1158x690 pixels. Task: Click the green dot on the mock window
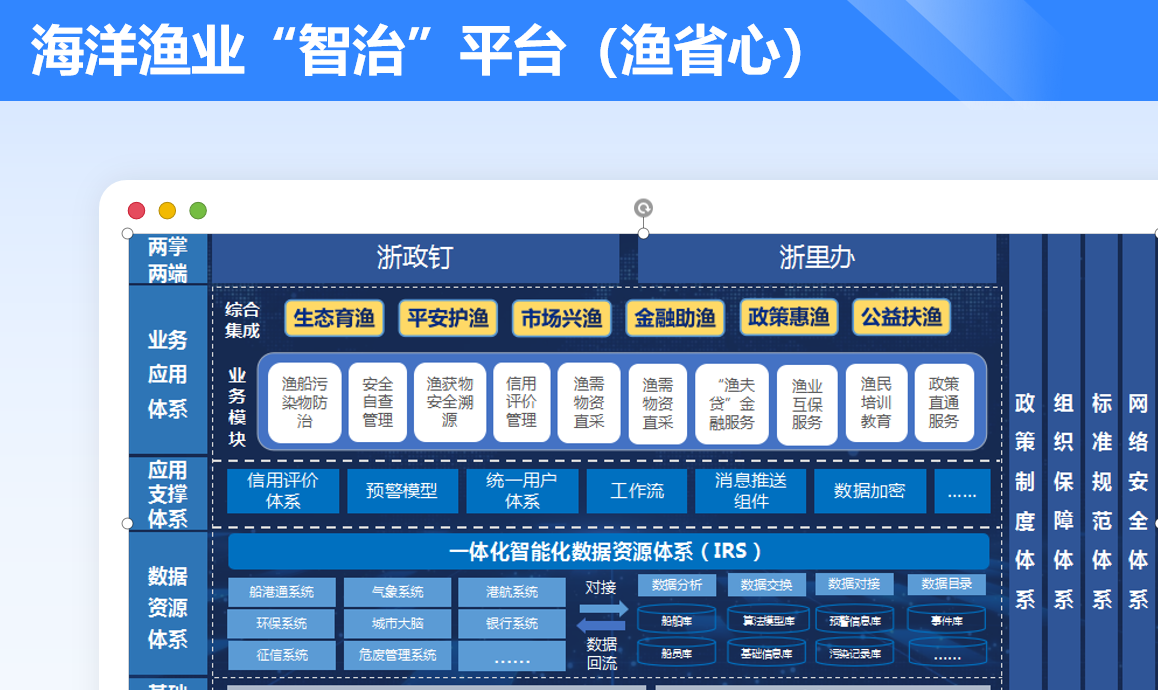pyautogui.click(x=198, y=211)
